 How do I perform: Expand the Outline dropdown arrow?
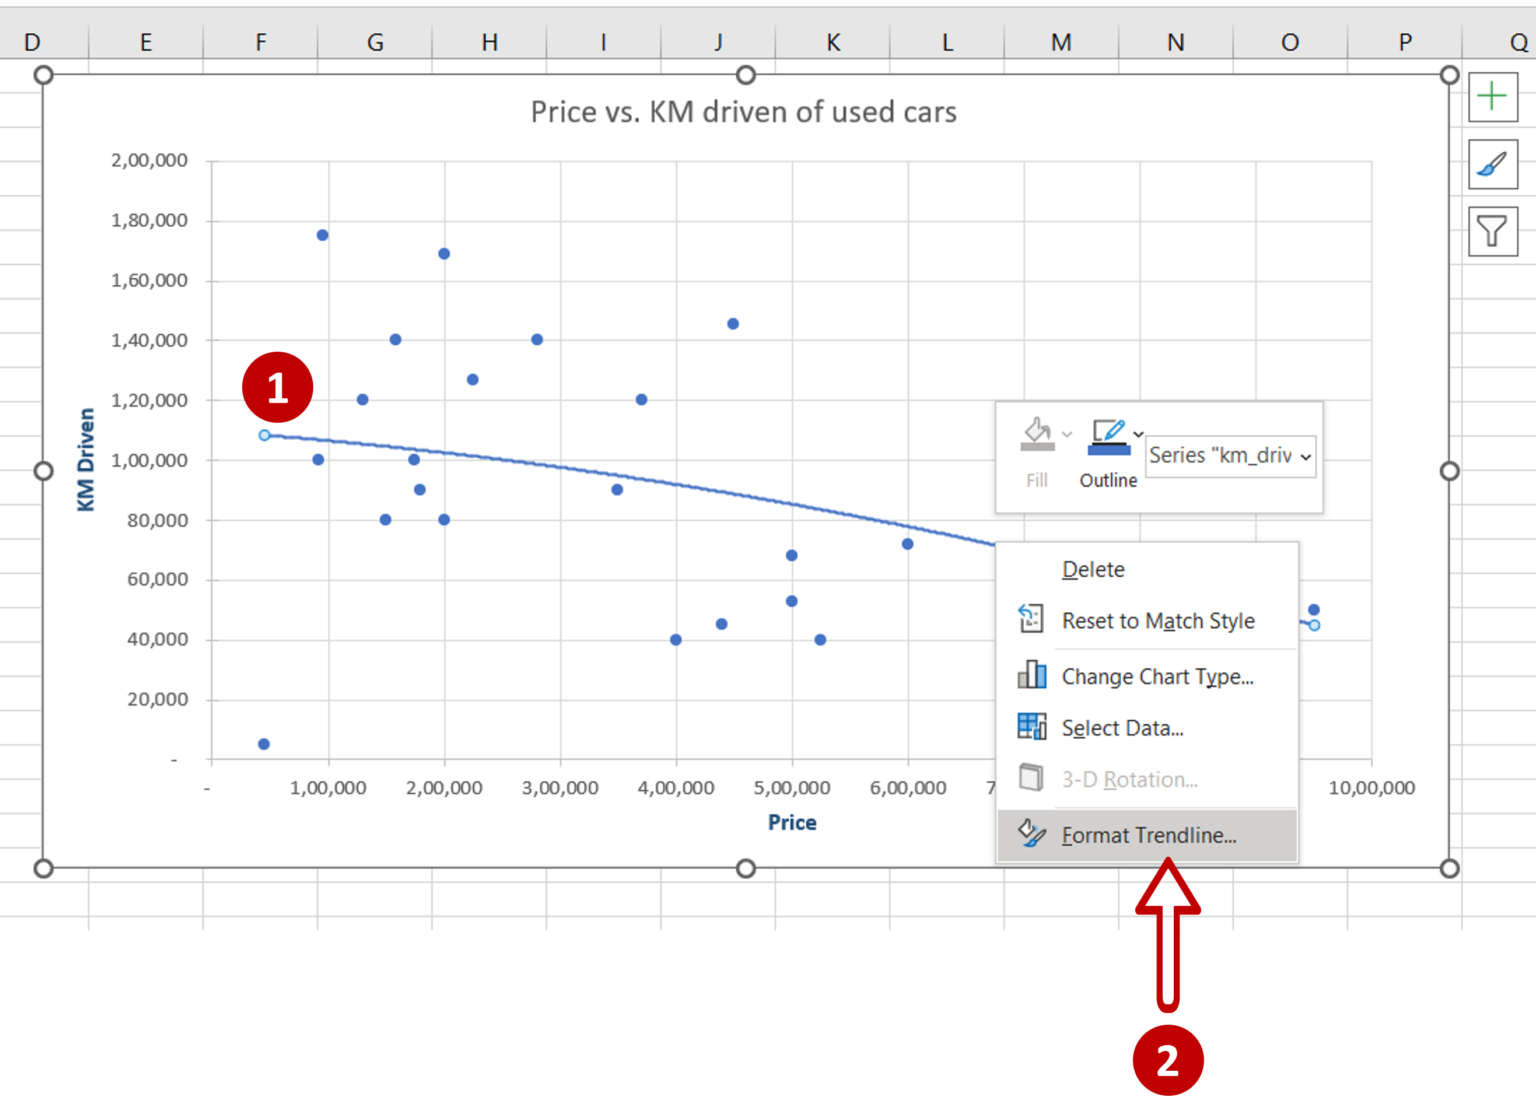pyautogui.click(x=1138, y=434)
